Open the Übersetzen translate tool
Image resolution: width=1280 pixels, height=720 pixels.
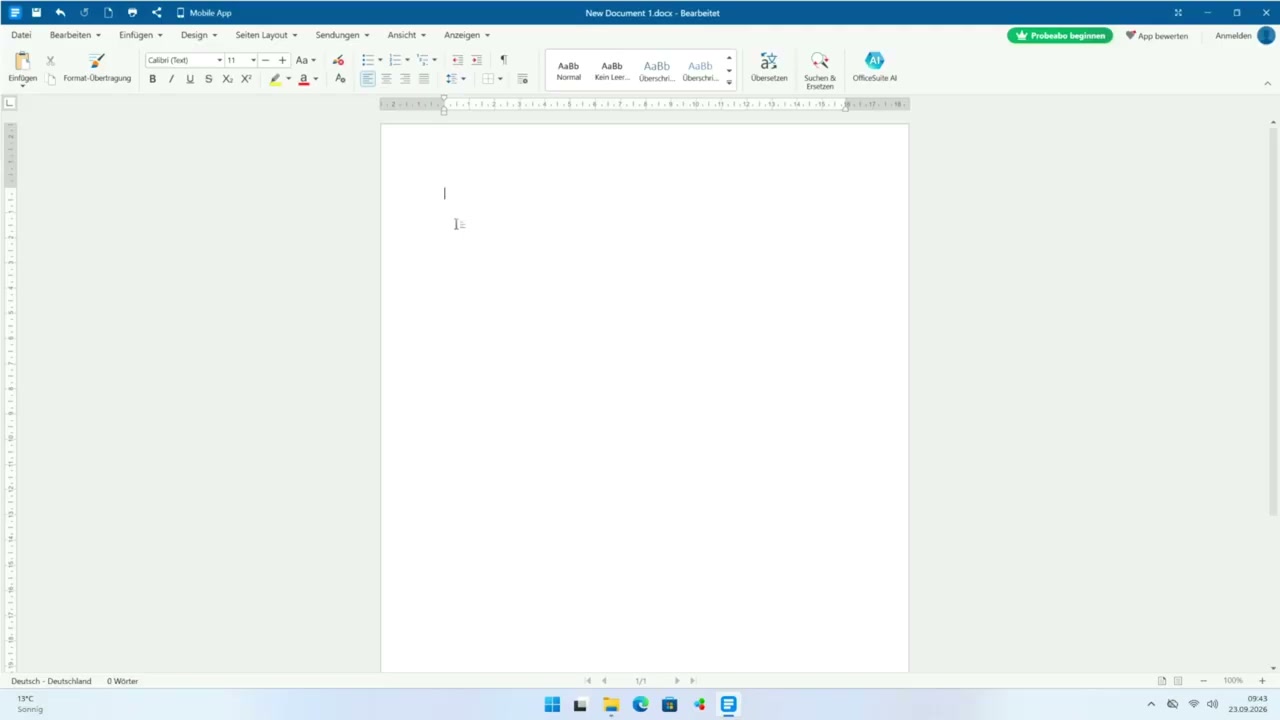[x=769, y=68]
